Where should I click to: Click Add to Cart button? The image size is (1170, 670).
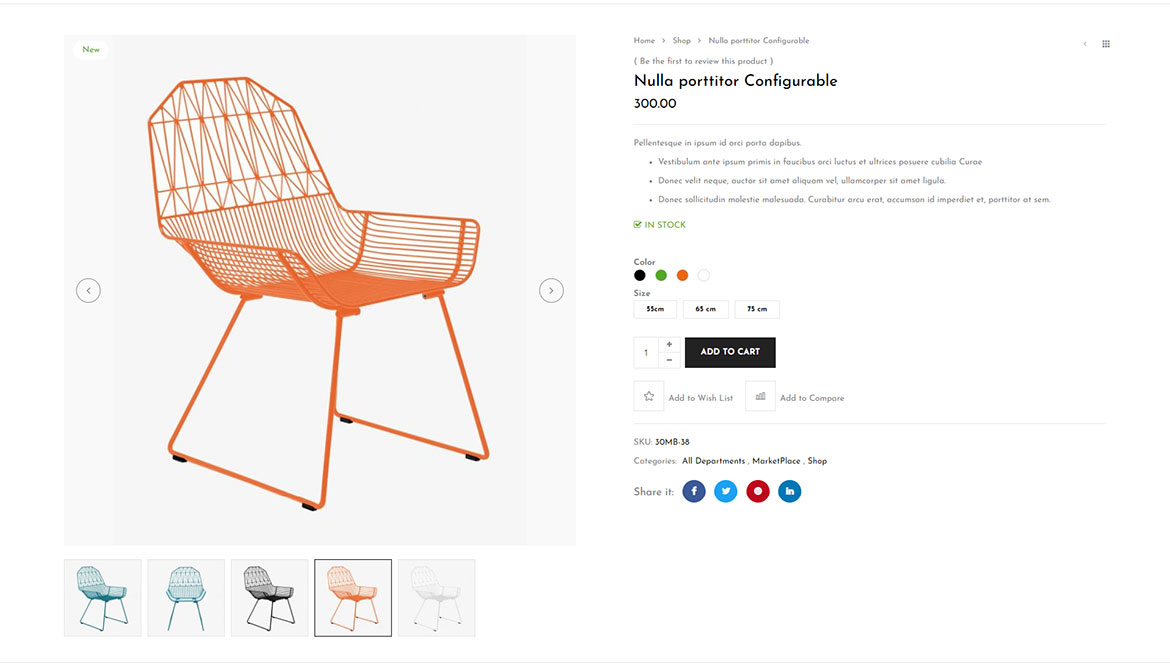click(x=730, y=352)
